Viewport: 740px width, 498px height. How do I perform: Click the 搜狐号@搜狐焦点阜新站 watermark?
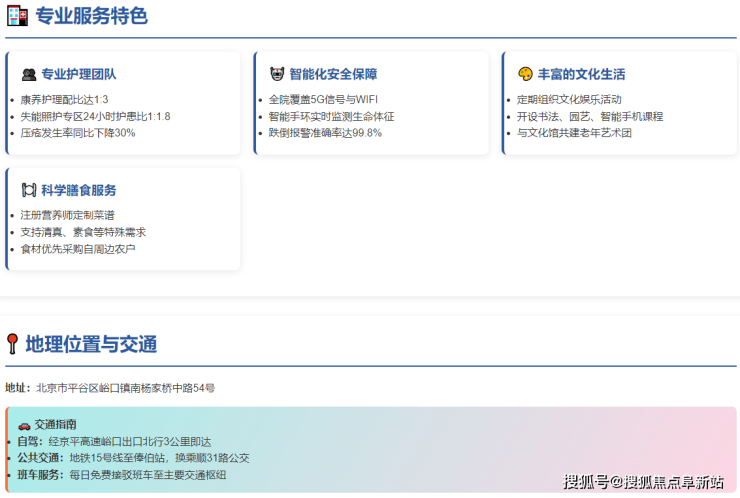coord(643,482)
